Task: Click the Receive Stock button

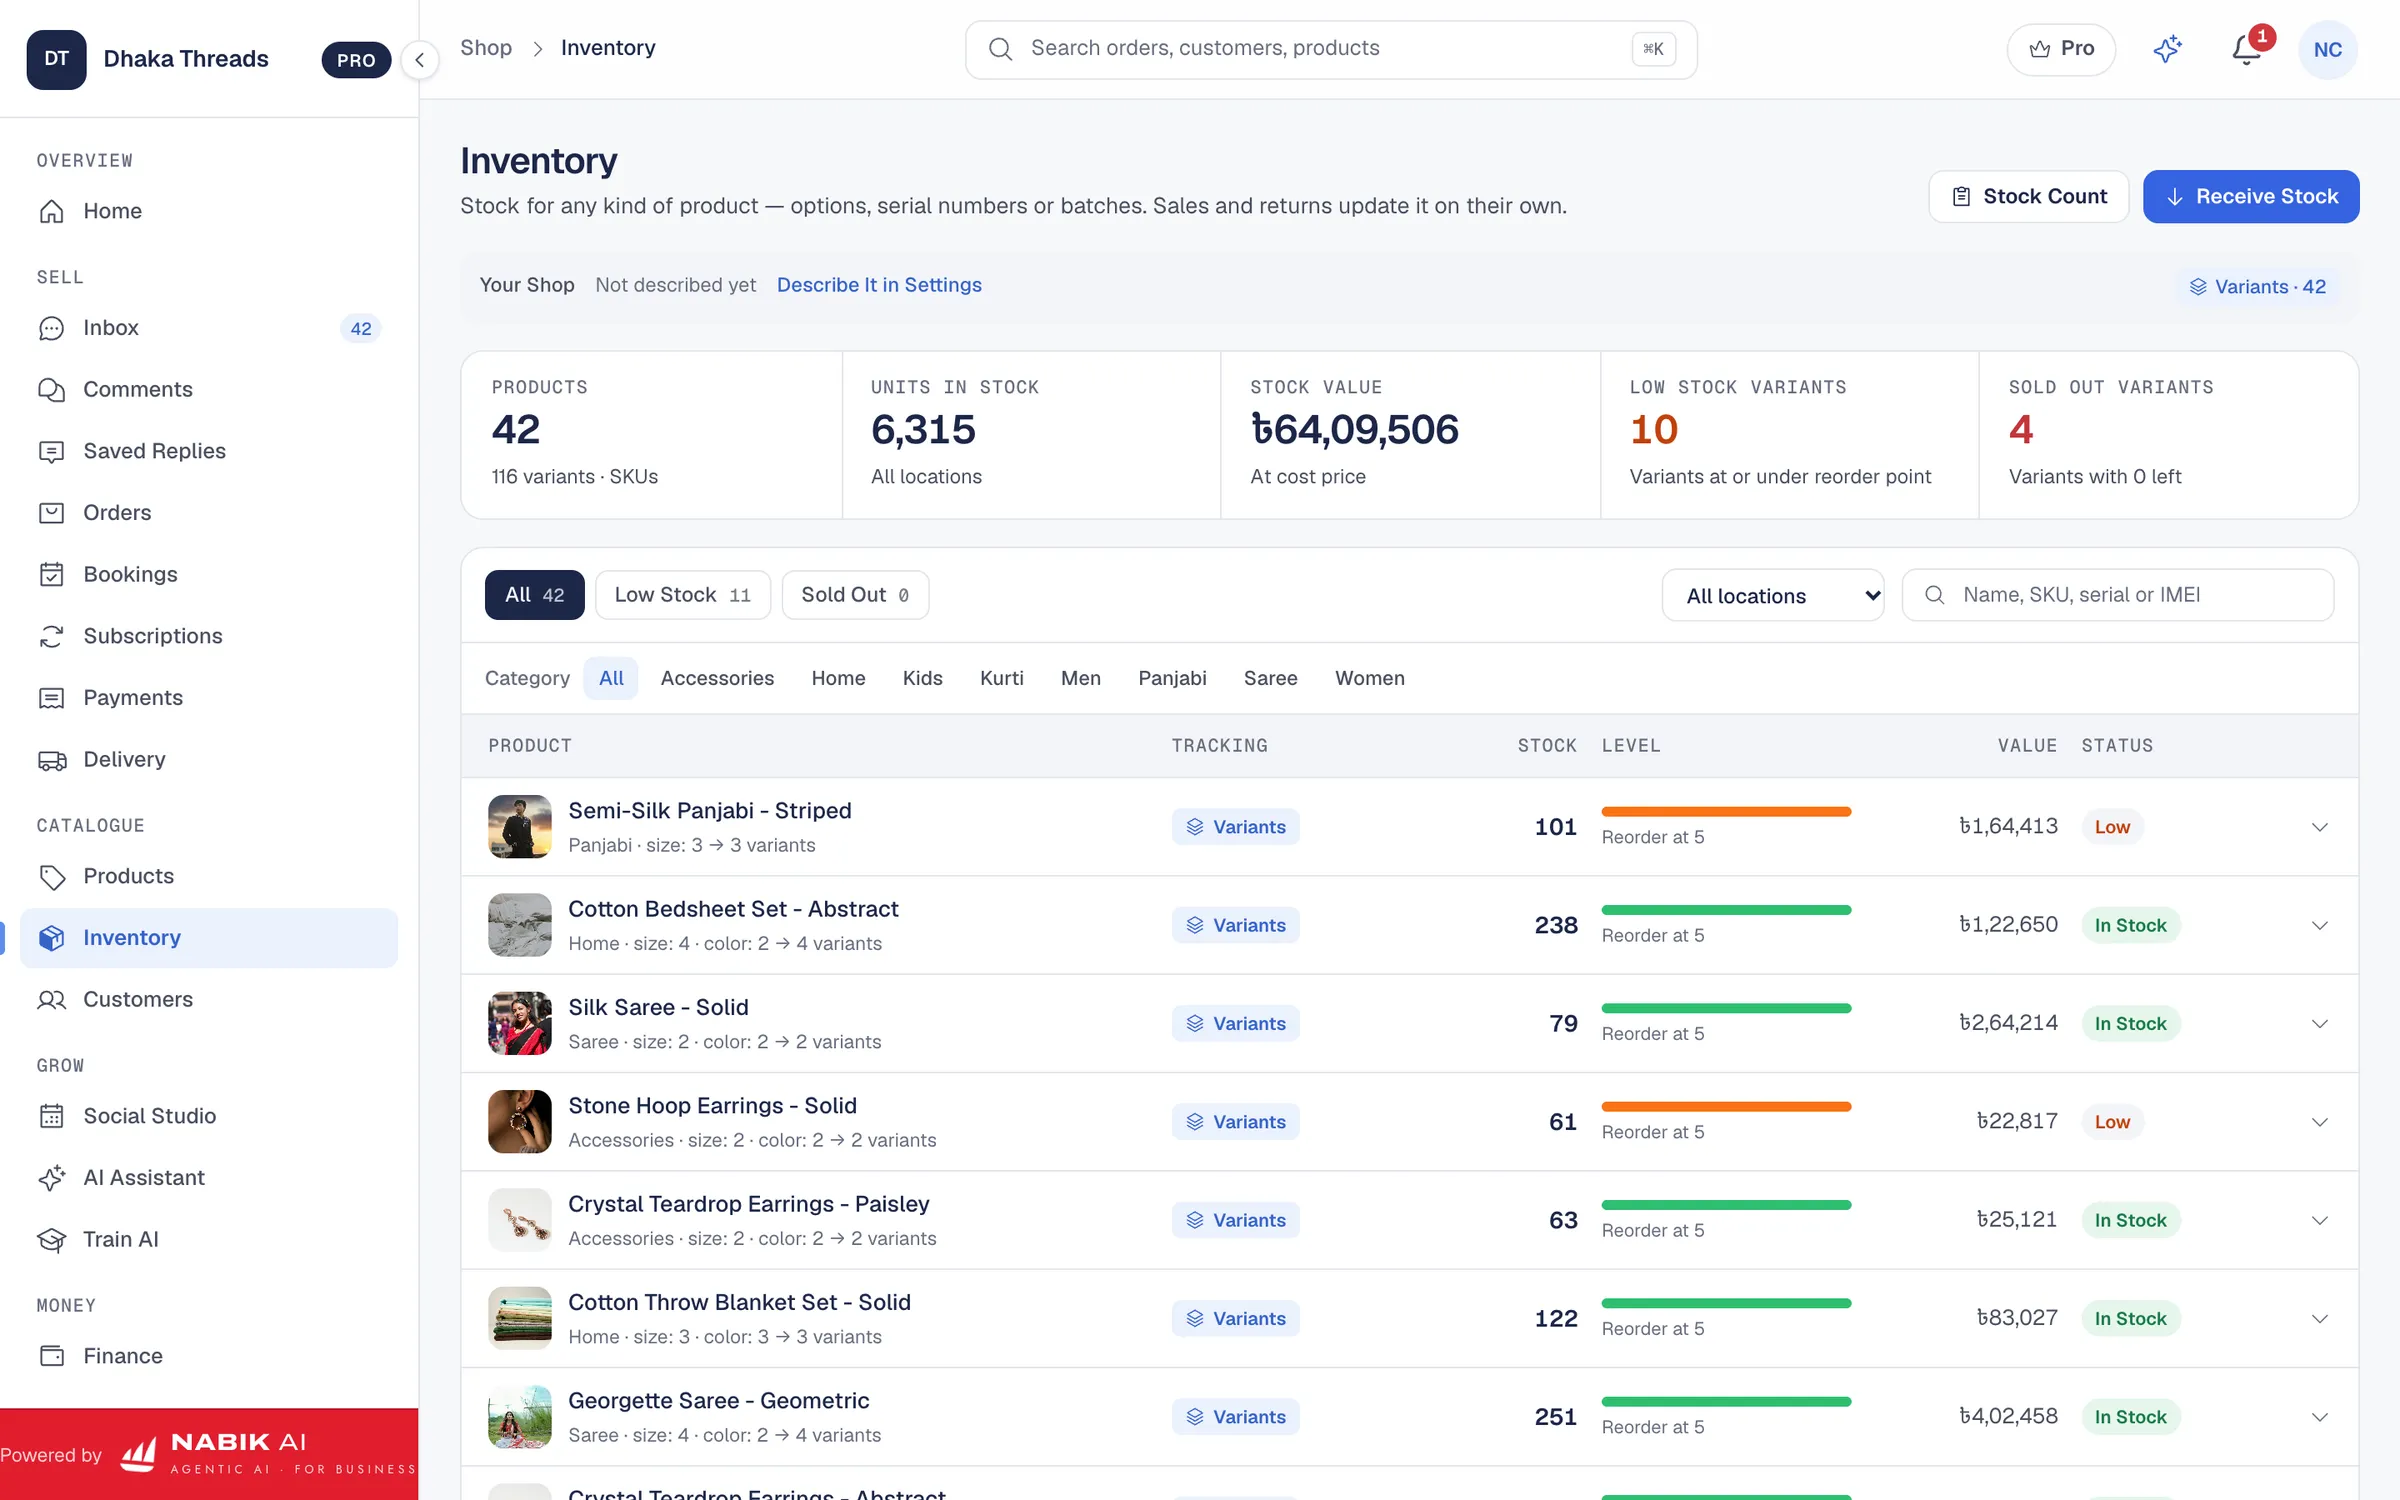Action: (x=2251, y=197)
